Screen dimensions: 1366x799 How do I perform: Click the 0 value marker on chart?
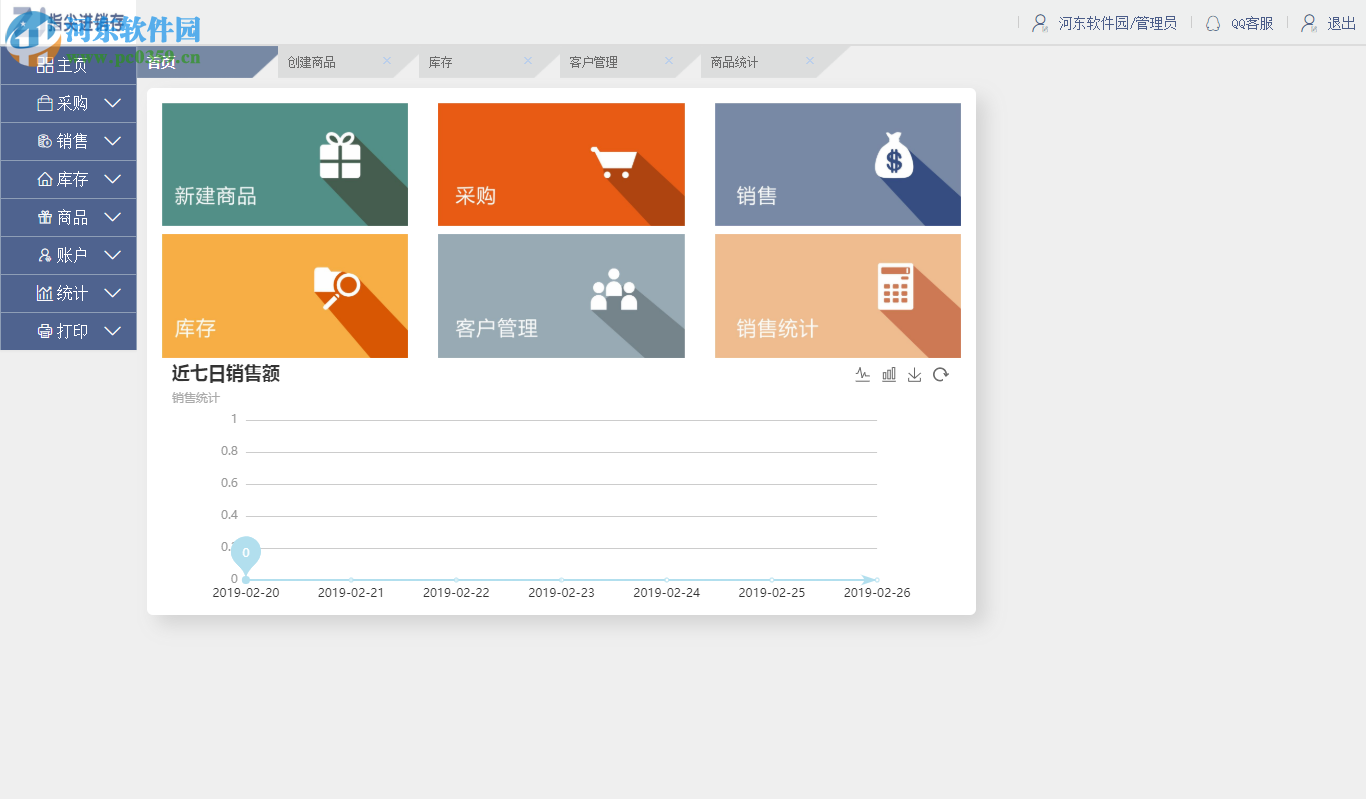coord(246,554)
